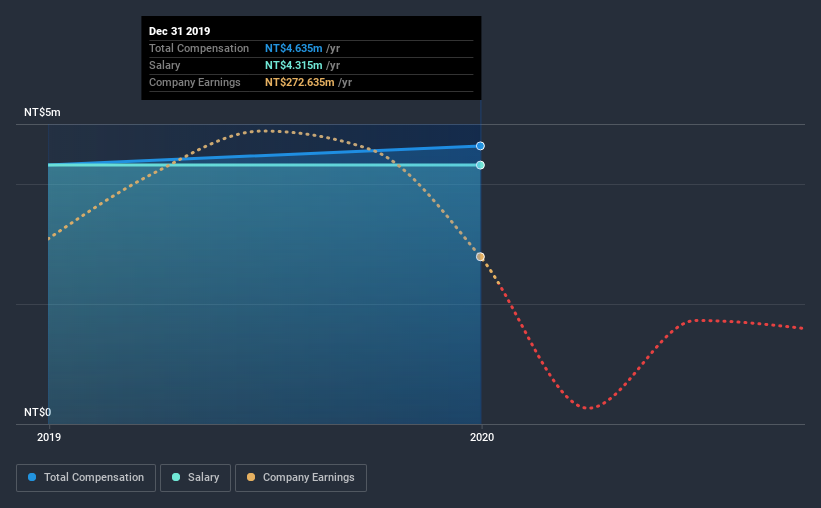Click the Total Compensation tooltip row label
The image size is (821, 508).
199,48
